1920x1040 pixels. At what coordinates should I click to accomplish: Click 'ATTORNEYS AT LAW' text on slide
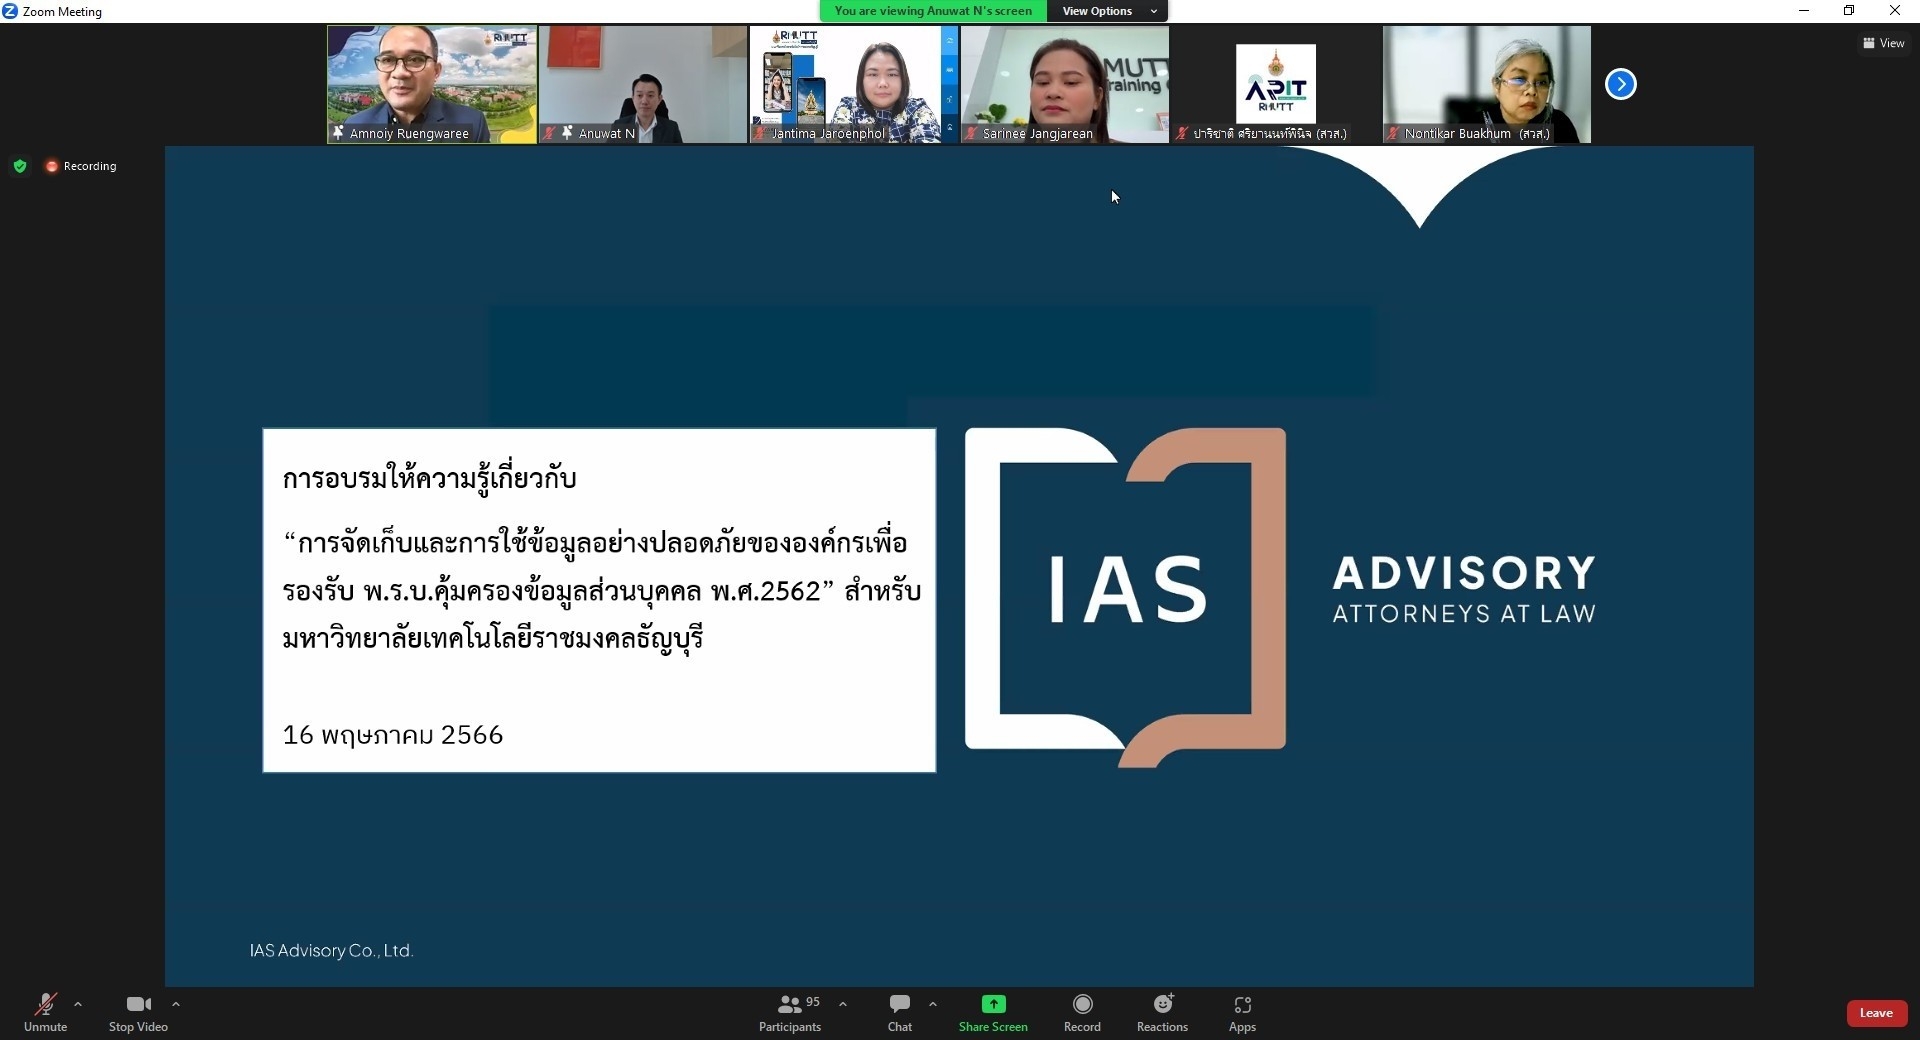click(1464, 613)
